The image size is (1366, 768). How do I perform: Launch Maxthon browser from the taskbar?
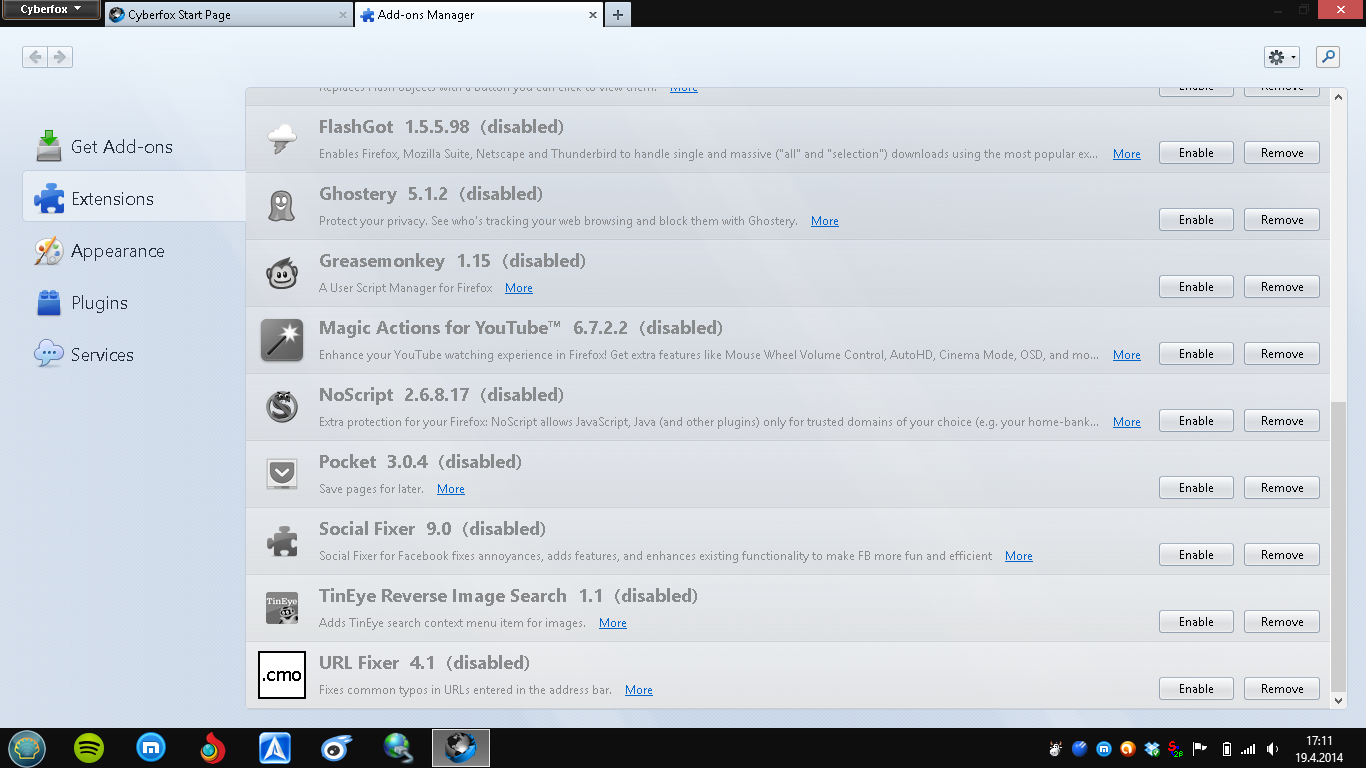[x=151, y=748]
